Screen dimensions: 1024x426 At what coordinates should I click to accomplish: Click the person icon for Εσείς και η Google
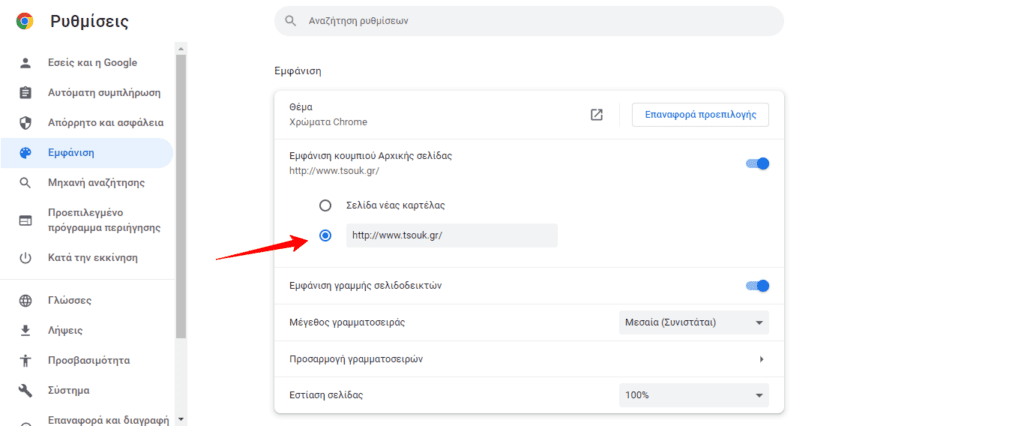[x=26, y=63]
